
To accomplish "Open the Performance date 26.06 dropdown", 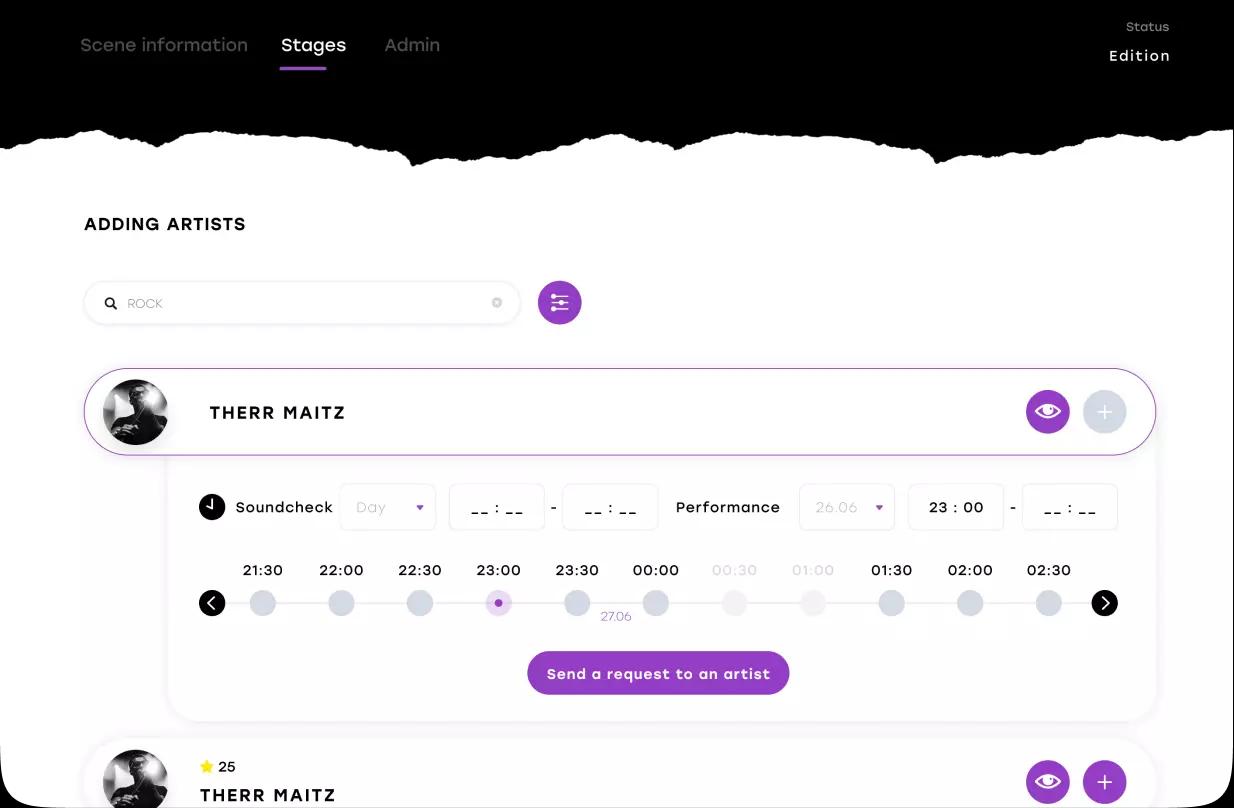I will click(x=846, y=507).
